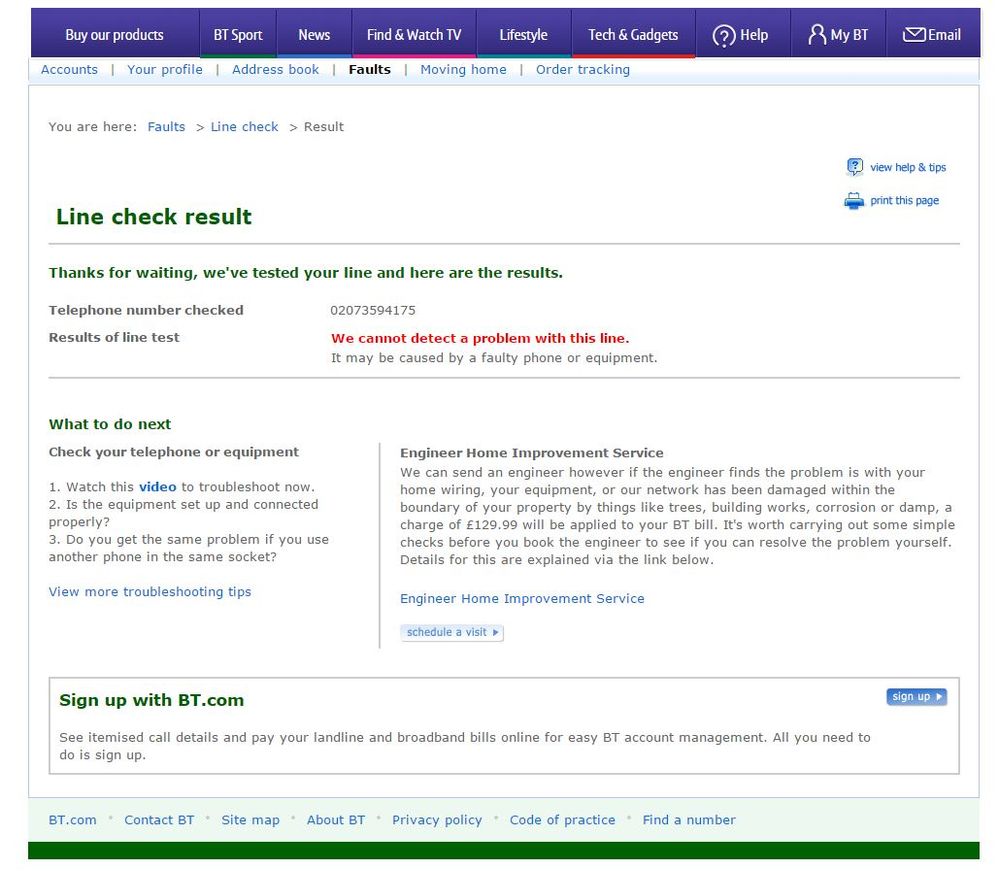Open the troubleshooting video link
The height and width of the screenshot is (871, 999).
[x=157, y=487]
